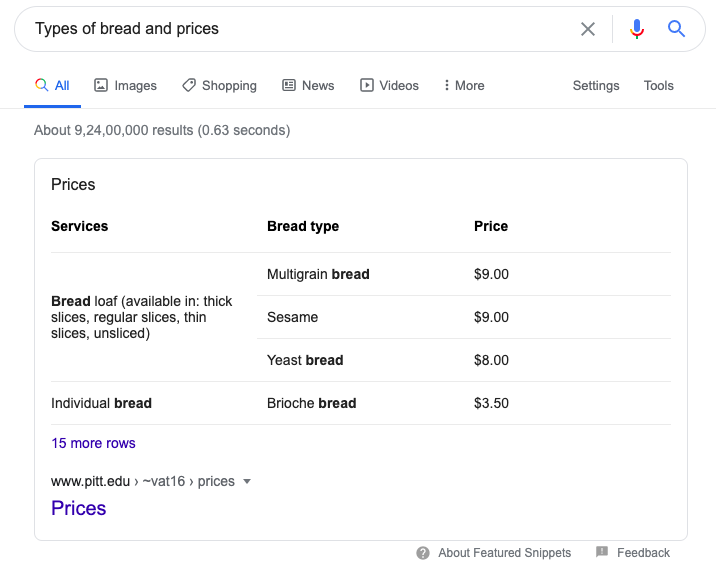The height and width of the screenshot is (575, 716).
Task: Click the blue magnifier search button
Action: pos(677,29)
